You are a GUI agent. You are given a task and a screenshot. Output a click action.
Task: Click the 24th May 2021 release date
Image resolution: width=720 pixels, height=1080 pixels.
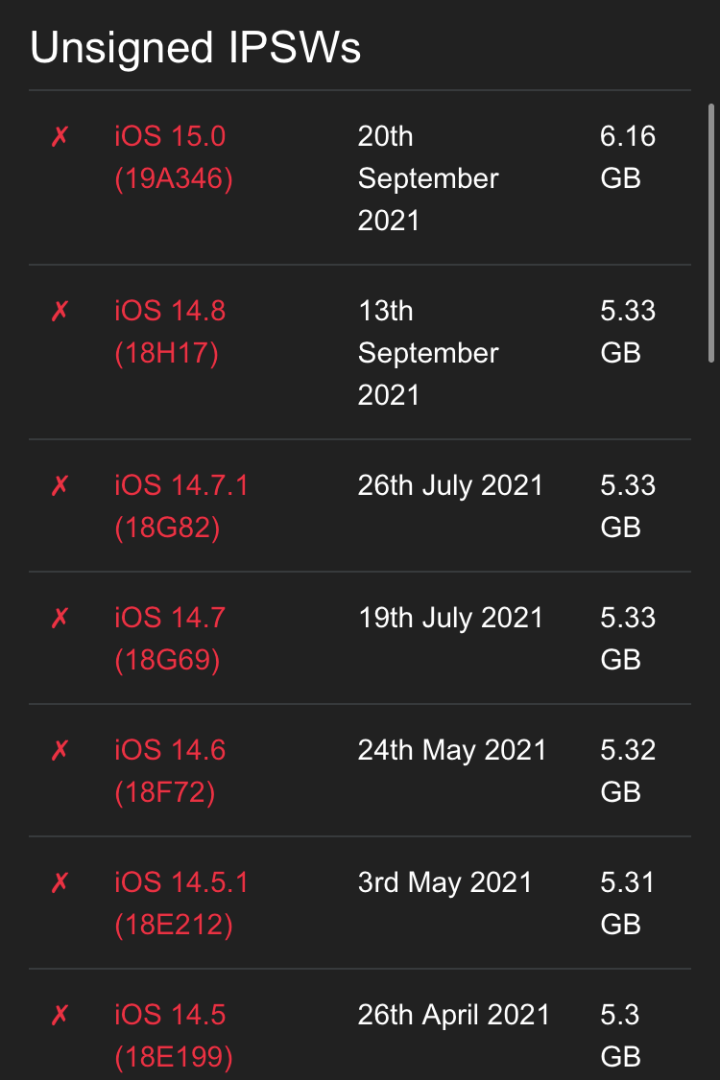[x=452, y=751]
